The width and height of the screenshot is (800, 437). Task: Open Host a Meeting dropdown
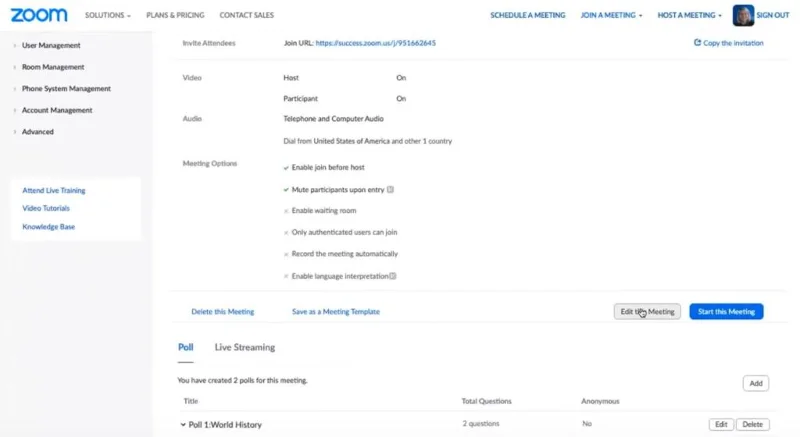689,15
